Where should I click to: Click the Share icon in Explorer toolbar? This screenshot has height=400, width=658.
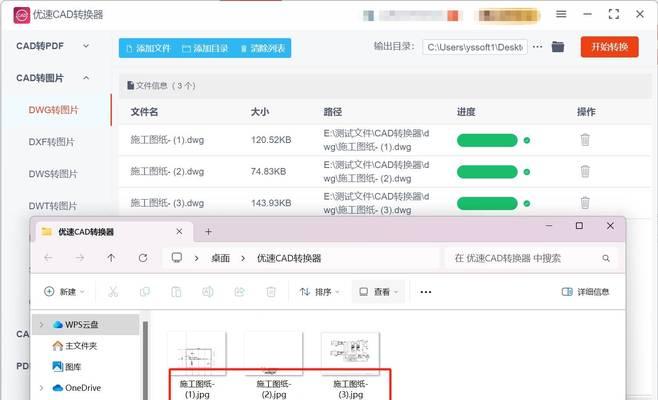240,291
